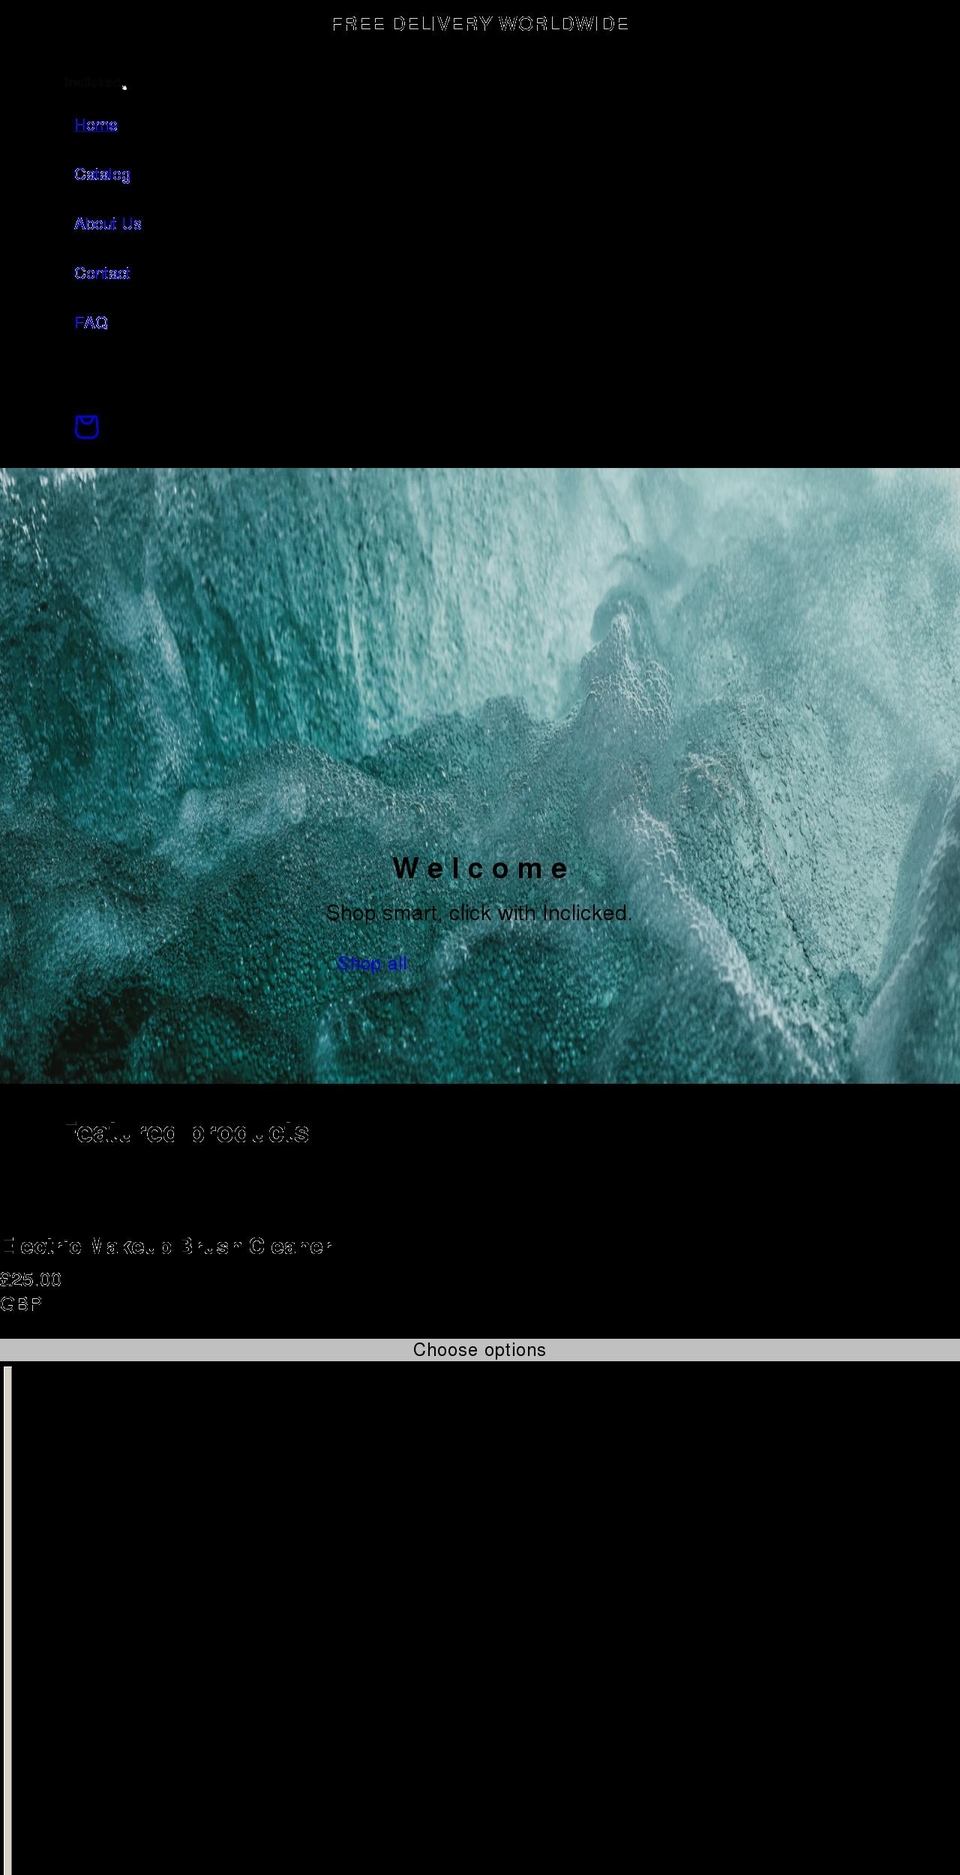Click the £25.00 price text

pos(31,1280)
